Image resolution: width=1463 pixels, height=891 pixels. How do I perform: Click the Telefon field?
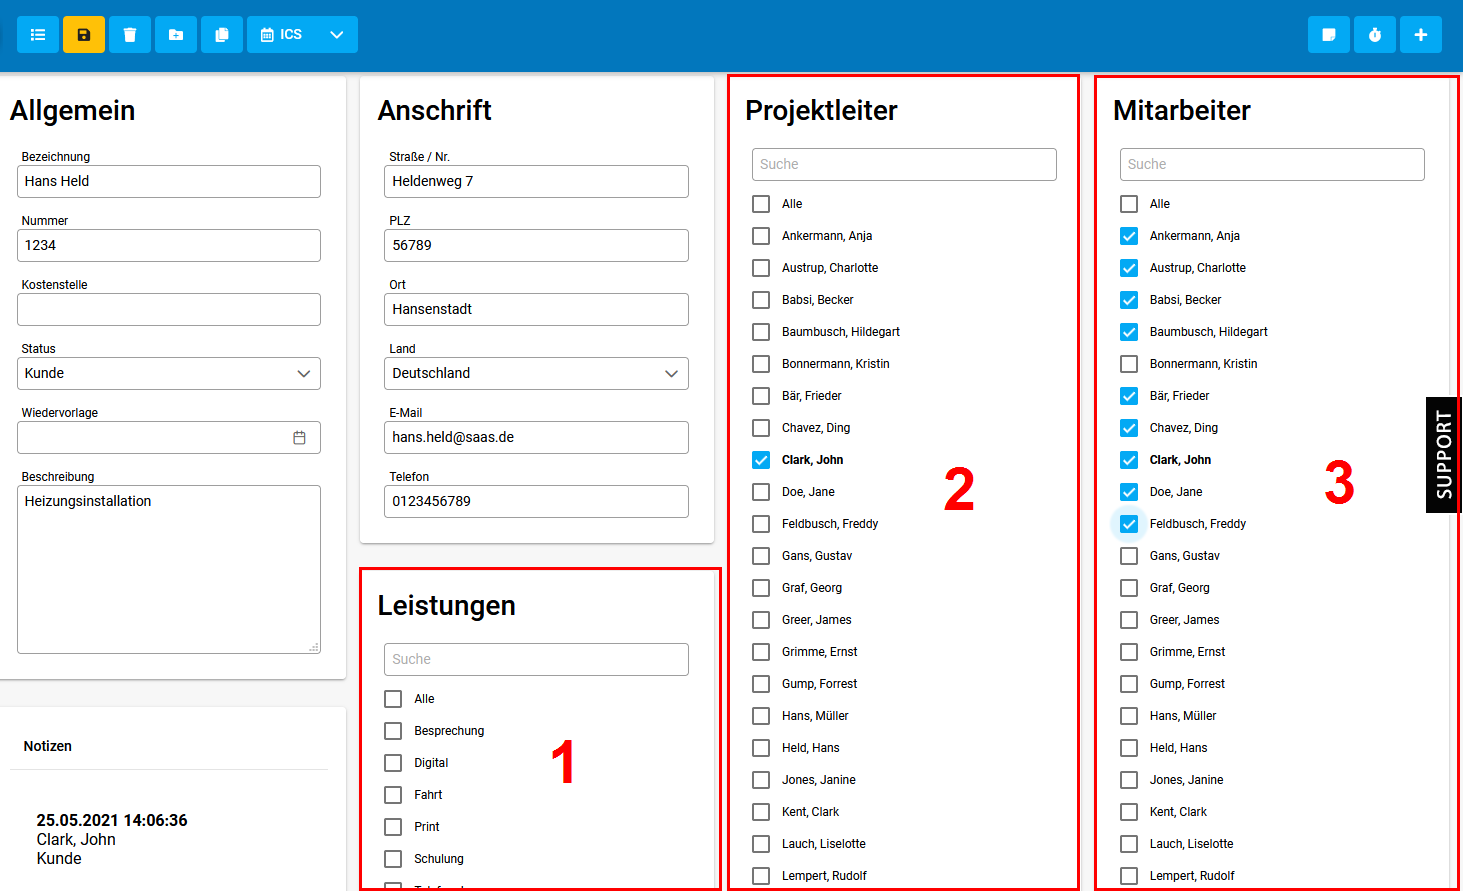pos(536,501)
